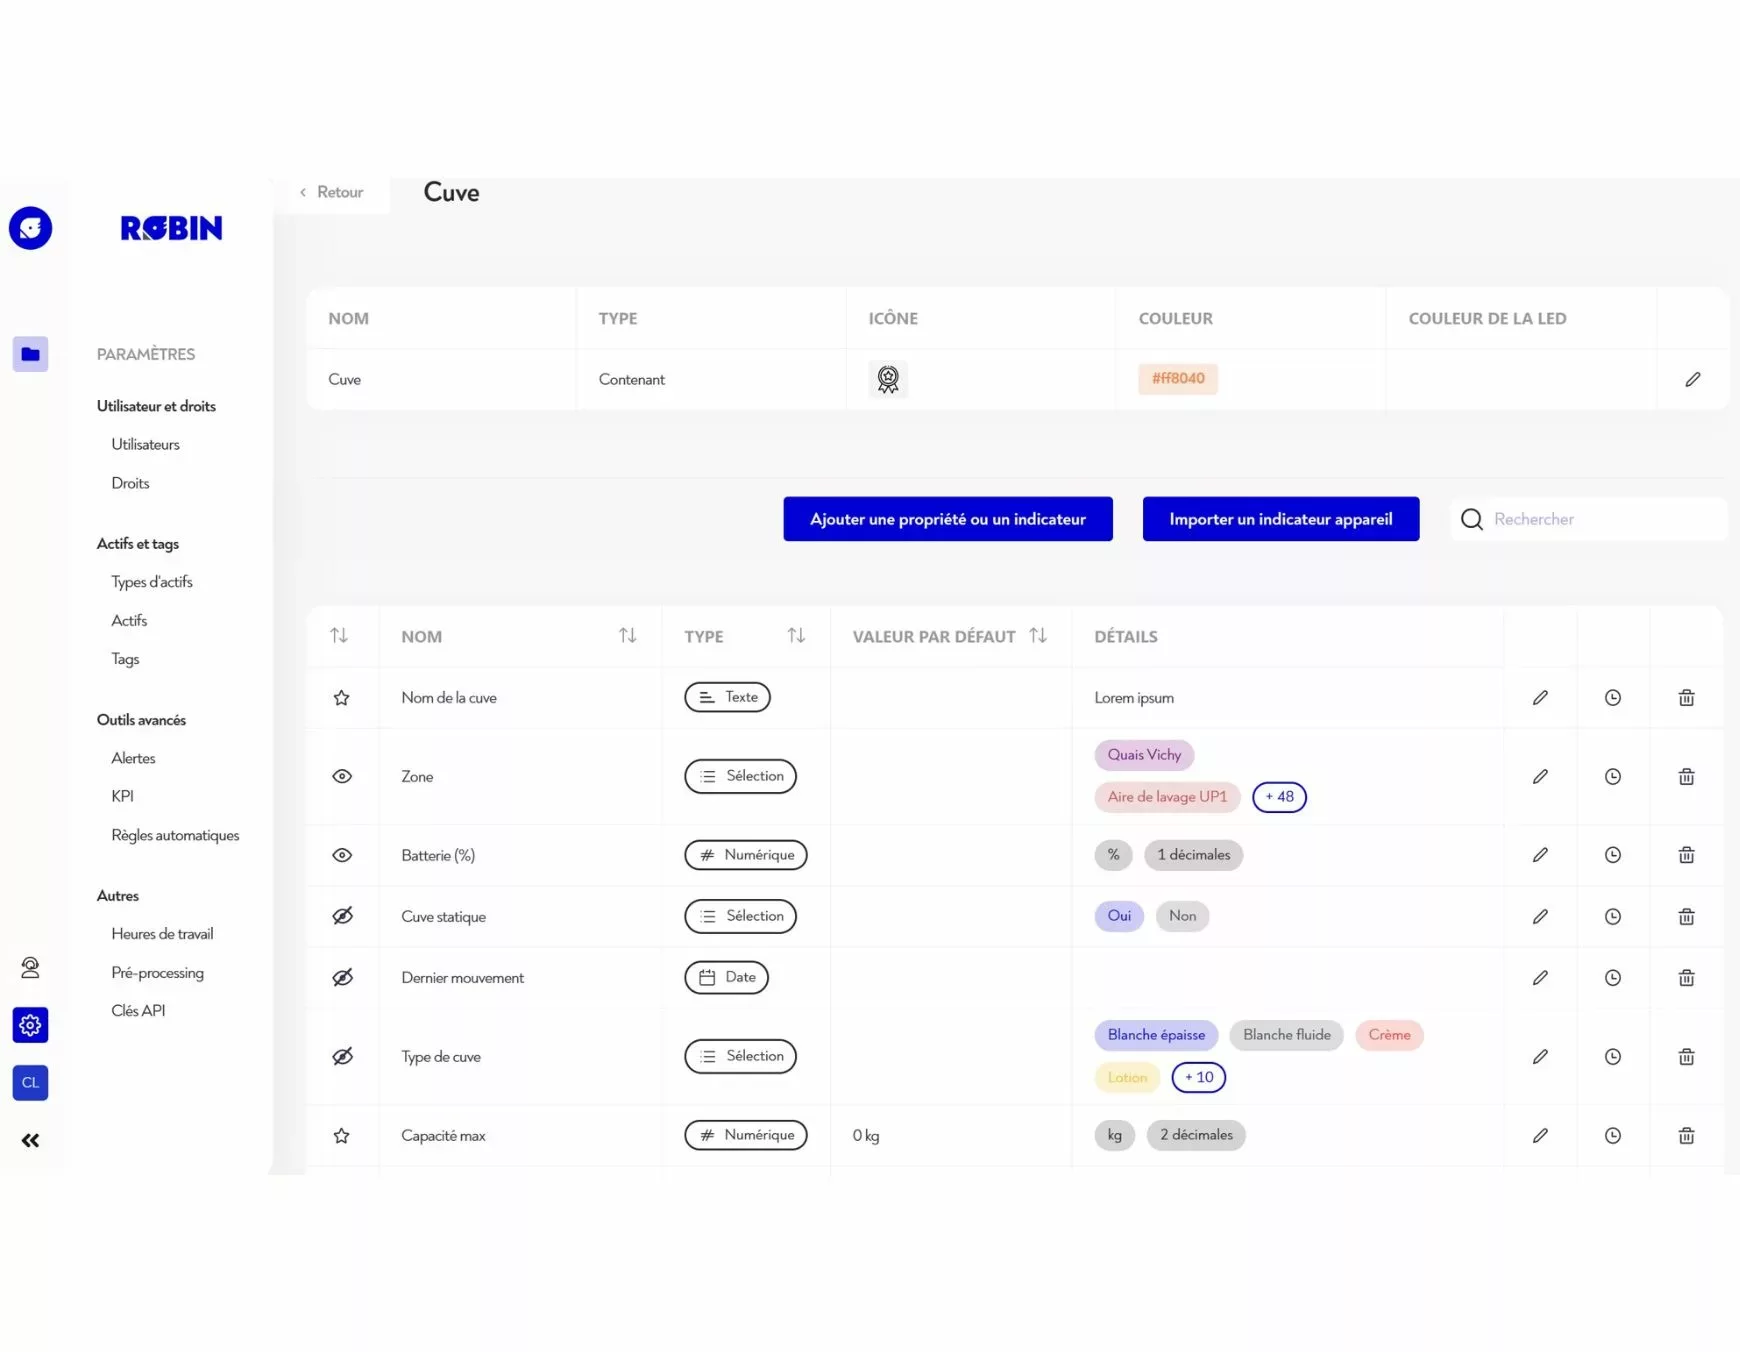Delete the Capacité max property

coord(1686,1135)
